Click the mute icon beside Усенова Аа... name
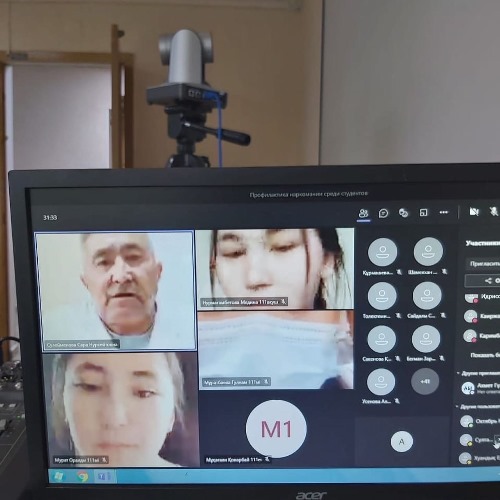The width and height of the screenshot is (500, 500). 397,401
